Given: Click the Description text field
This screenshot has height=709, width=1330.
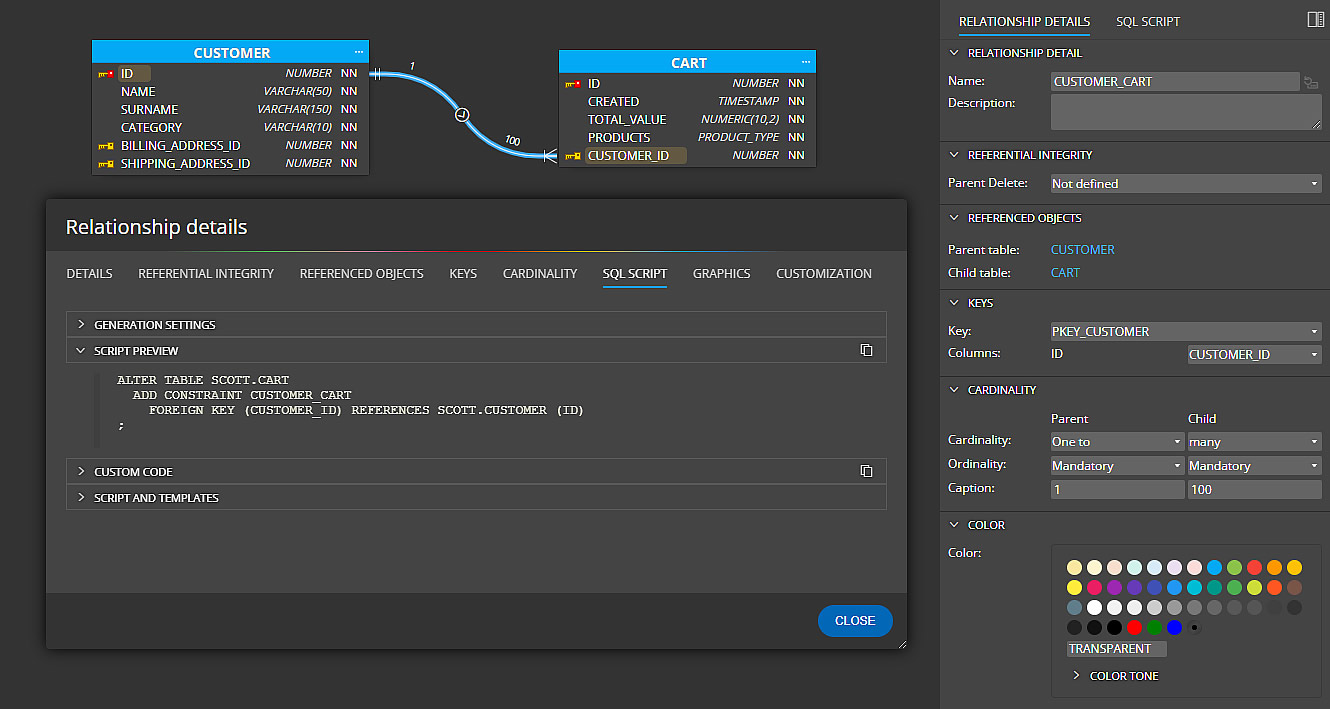Looking at the screenshot, I should coord(1185,112).
